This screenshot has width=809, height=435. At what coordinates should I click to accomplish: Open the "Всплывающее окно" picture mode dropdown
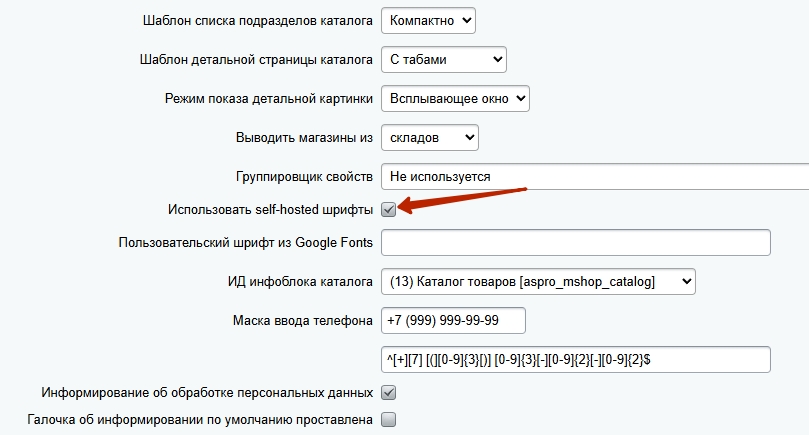point(454,98)
